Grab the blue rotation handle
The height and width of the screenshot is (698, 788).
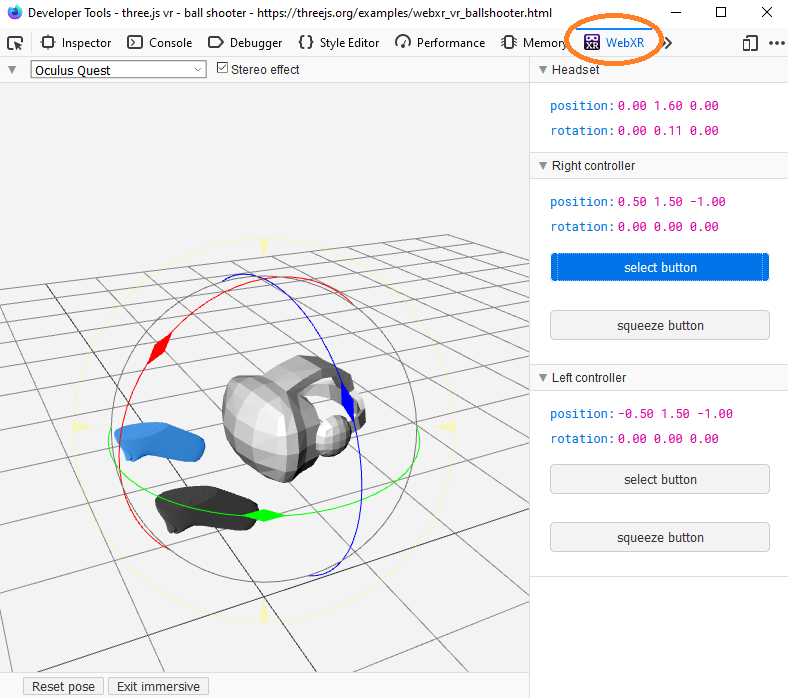point(347,401)
